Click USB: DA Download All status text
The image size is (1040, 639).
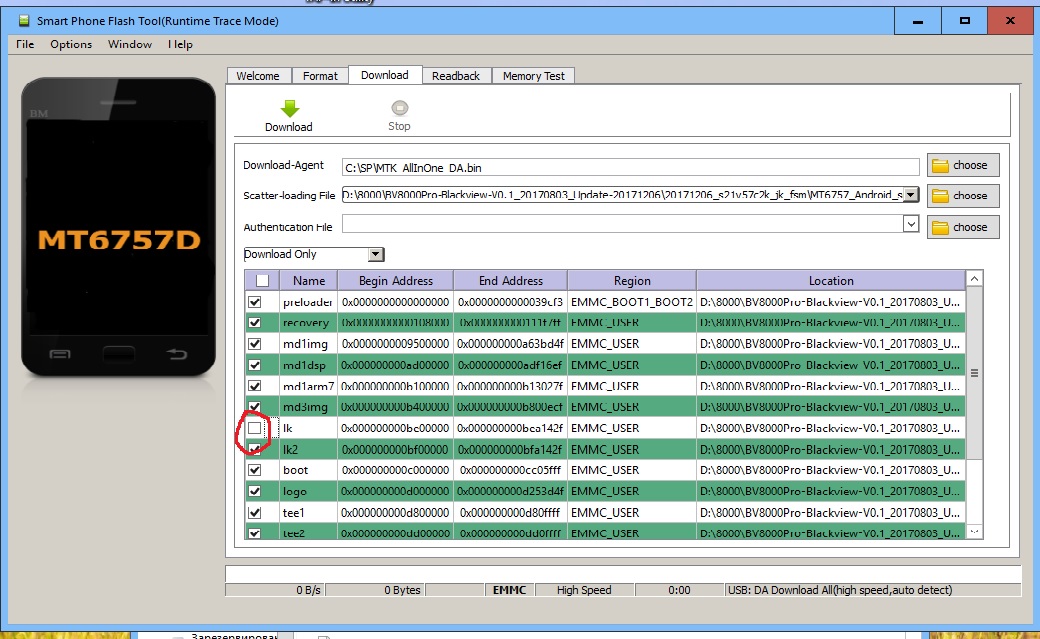pos(840,590)
